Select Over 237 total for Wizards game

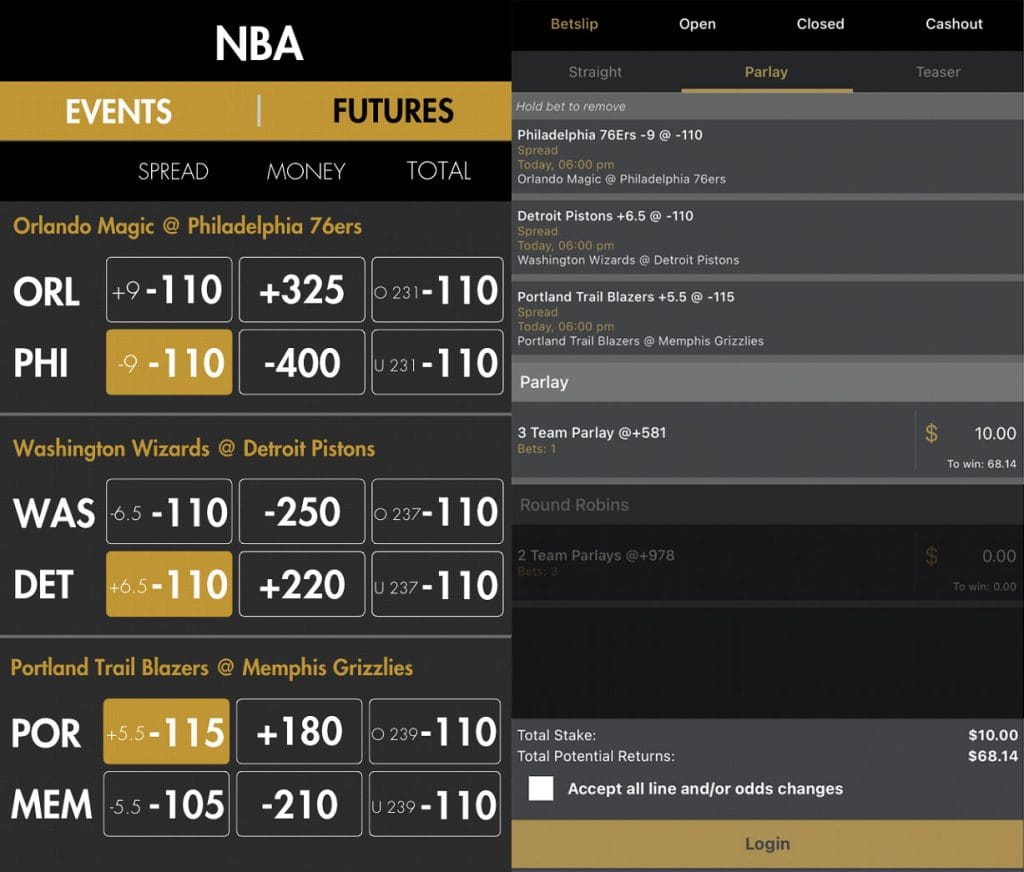click(x=437, y=511)
